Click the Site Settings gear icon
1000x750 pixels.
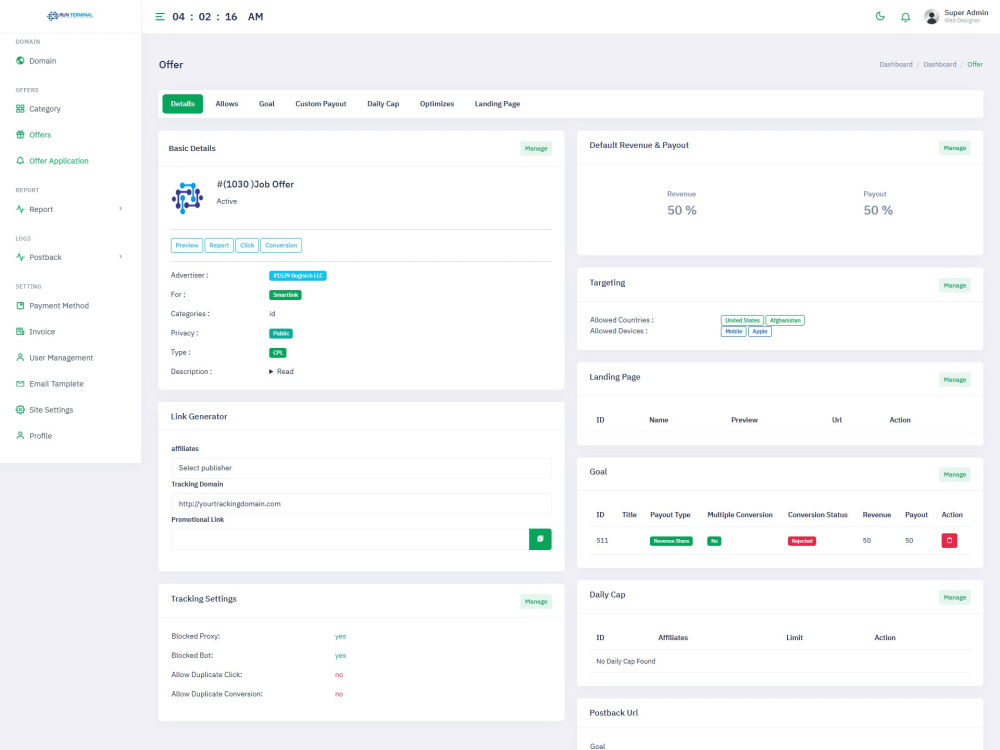coord(20,409)
